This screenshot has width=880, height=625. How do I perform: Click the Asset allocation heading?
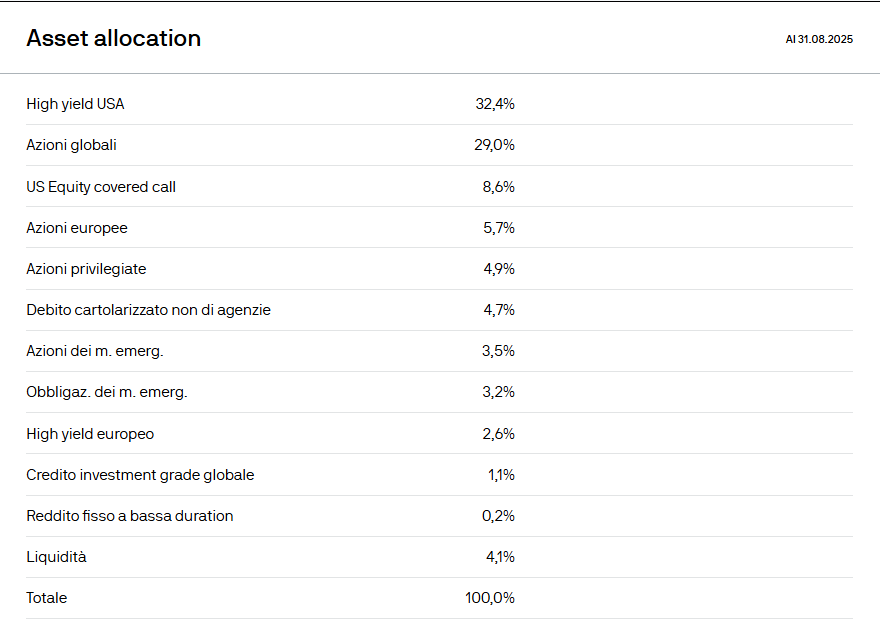coord(113,38)
